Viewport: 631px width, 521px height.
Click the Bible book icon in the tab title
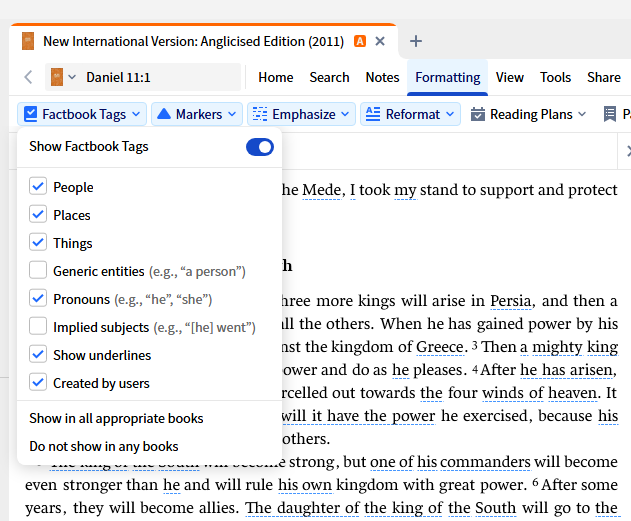click(x=28, y=41)
